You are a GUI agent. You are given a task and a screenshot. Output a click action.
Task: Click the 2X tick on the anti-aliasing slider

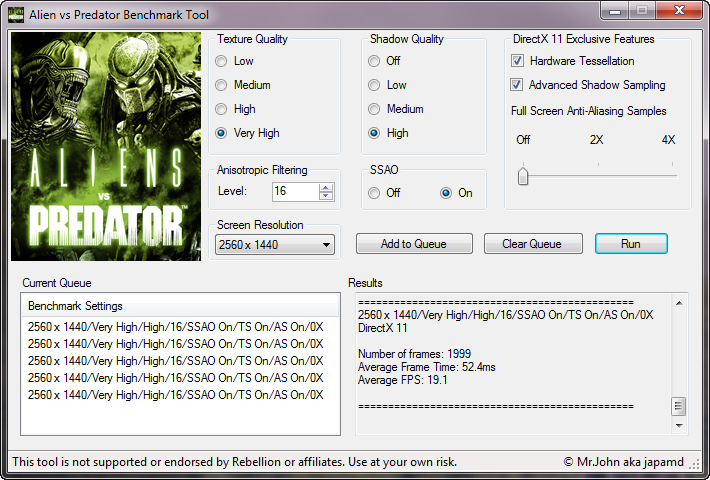pyautogui.click(x=598, y=165)
